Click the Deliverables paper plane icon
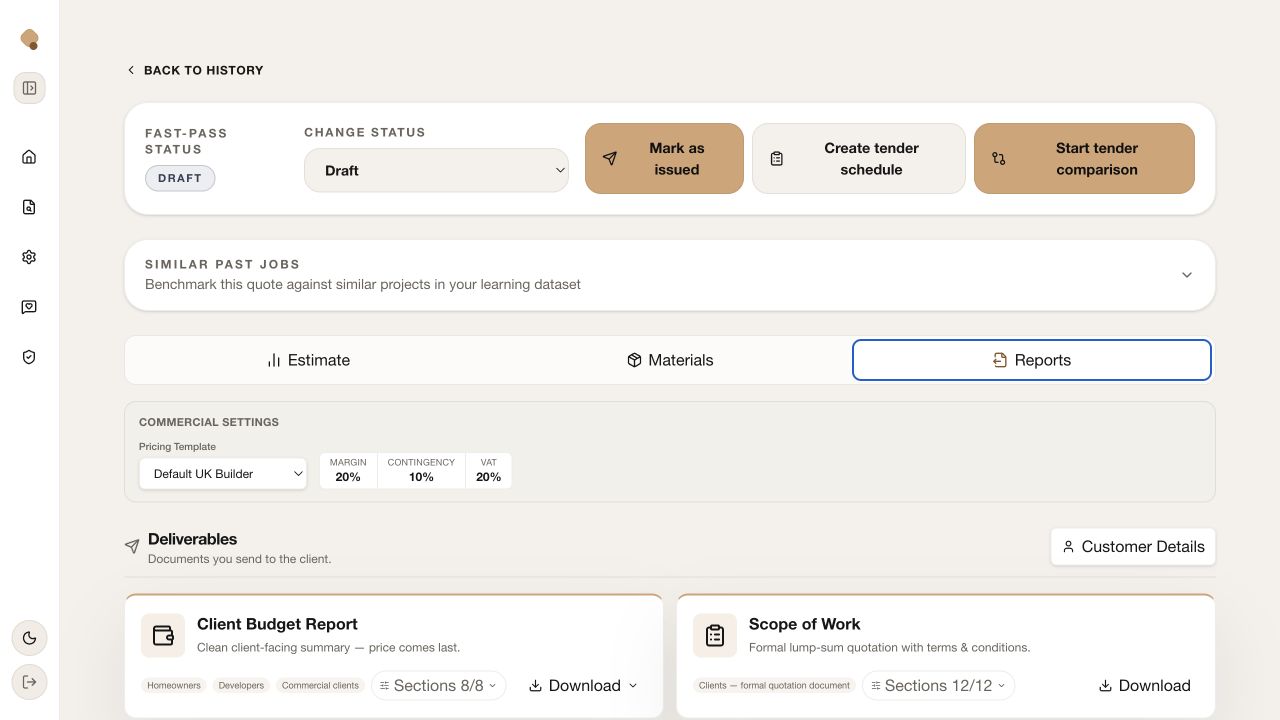Screen dimensions: 1280x720 [x=132, y=546]
